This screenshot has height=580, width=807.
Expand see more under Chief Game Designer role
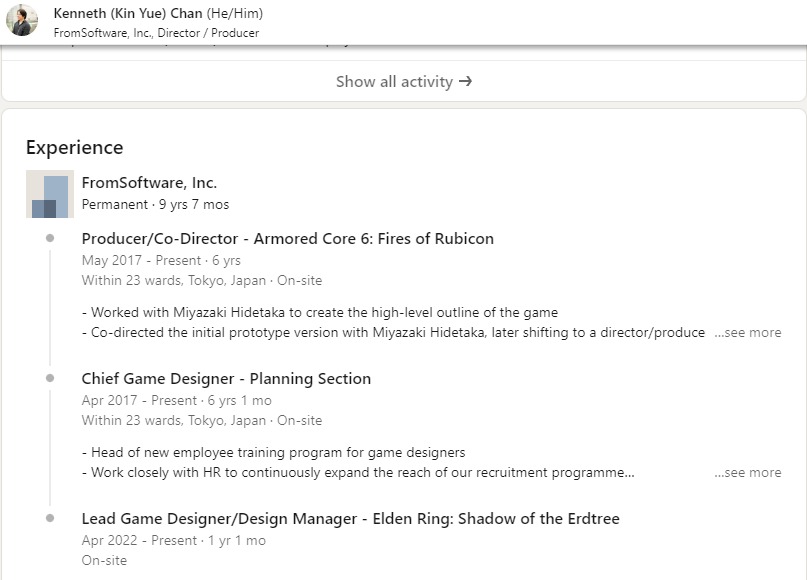747,472
